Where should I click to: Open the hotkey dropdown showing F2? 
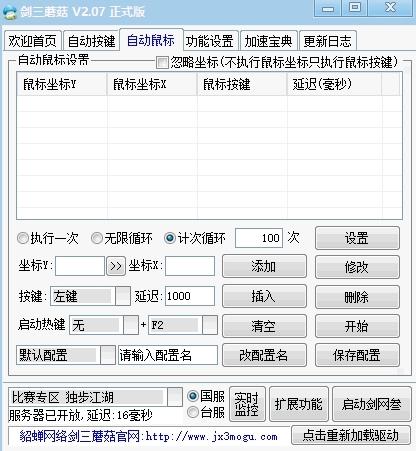click(183, 325)
